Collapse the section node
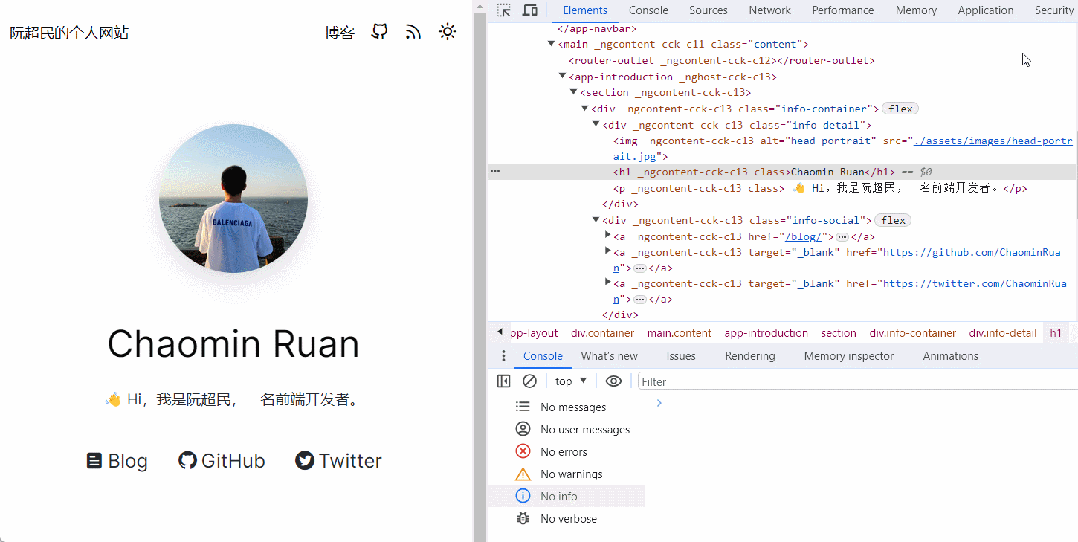1078x542 pixels. (573, 92)
